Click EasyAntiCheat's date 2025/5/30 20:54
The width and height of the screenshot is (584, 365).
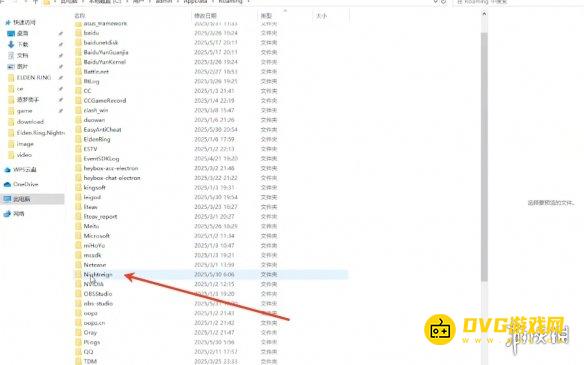[x=216, y=130]
